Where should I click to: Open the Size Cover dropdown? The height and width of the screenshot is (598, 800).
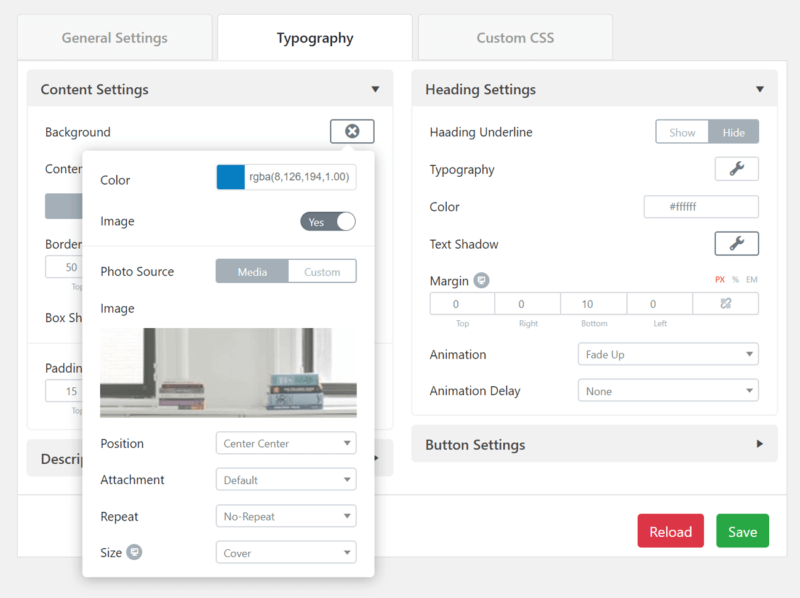tap(286, 553)
